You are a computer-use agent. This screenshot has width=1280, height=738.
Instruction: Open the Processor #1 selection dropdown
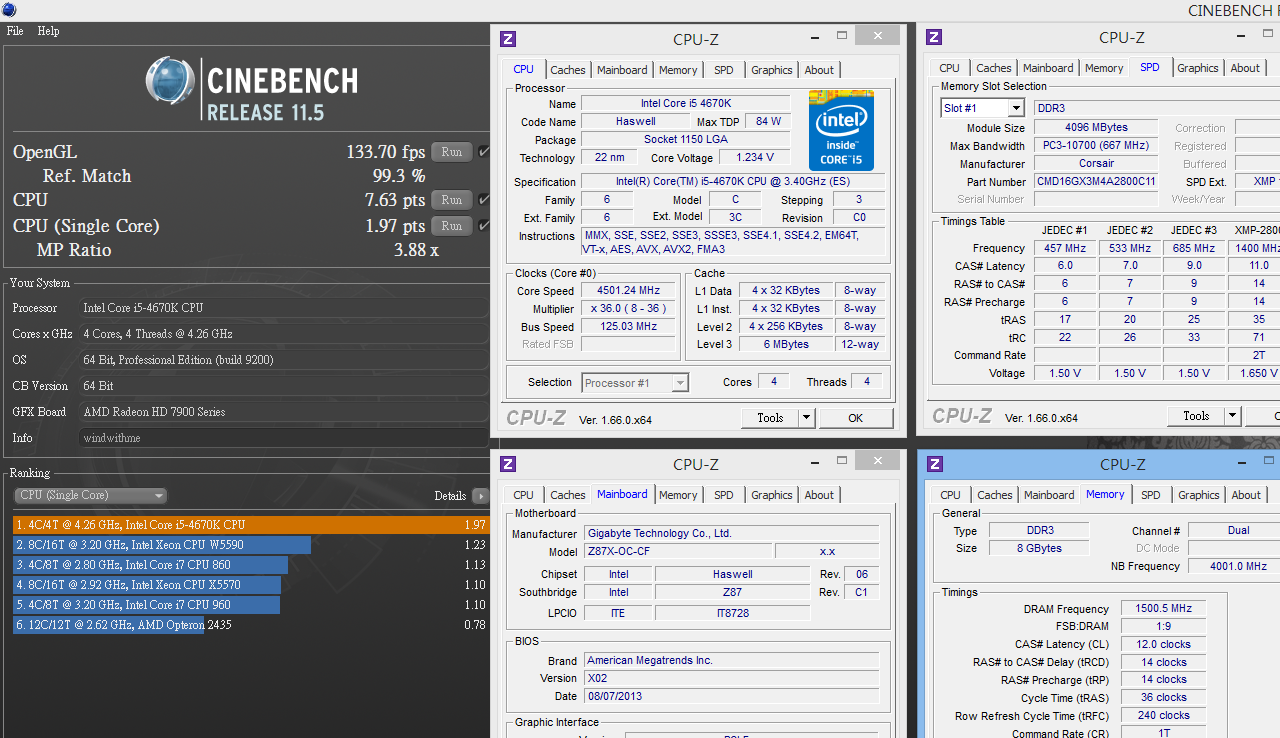coord(634,383)
